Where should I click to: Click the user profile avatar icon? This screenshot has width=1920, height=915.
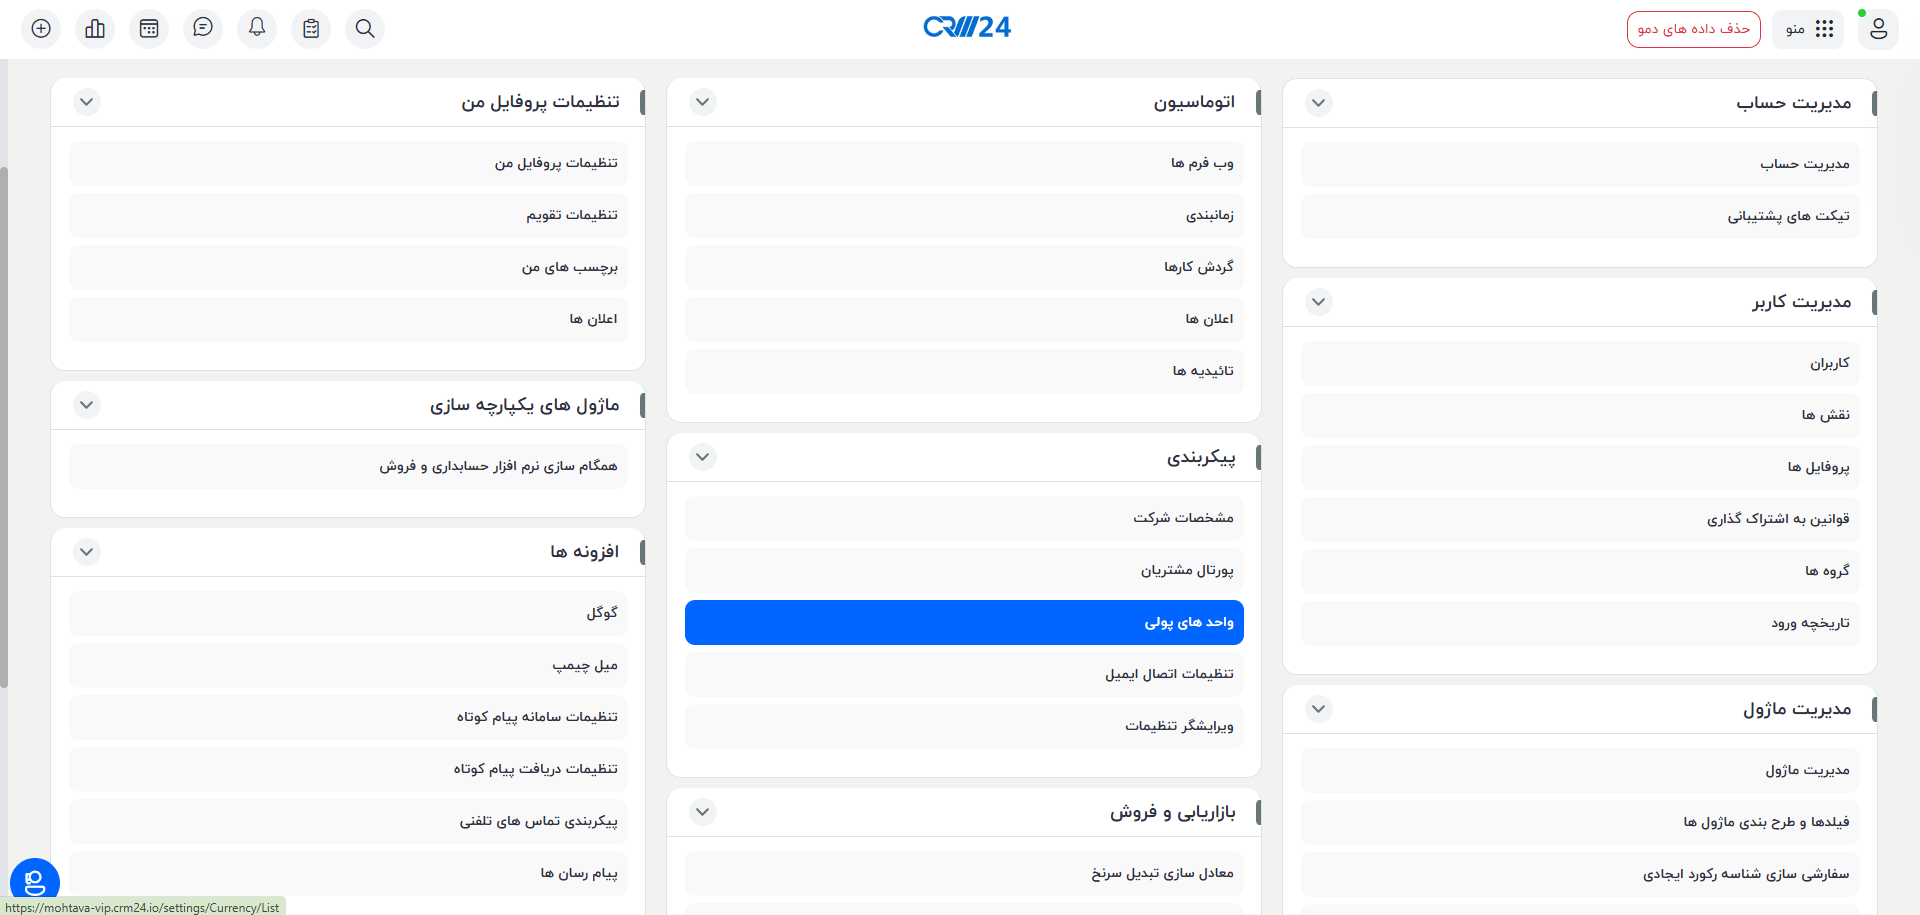pyautogui.click(x=1878, y=29)
